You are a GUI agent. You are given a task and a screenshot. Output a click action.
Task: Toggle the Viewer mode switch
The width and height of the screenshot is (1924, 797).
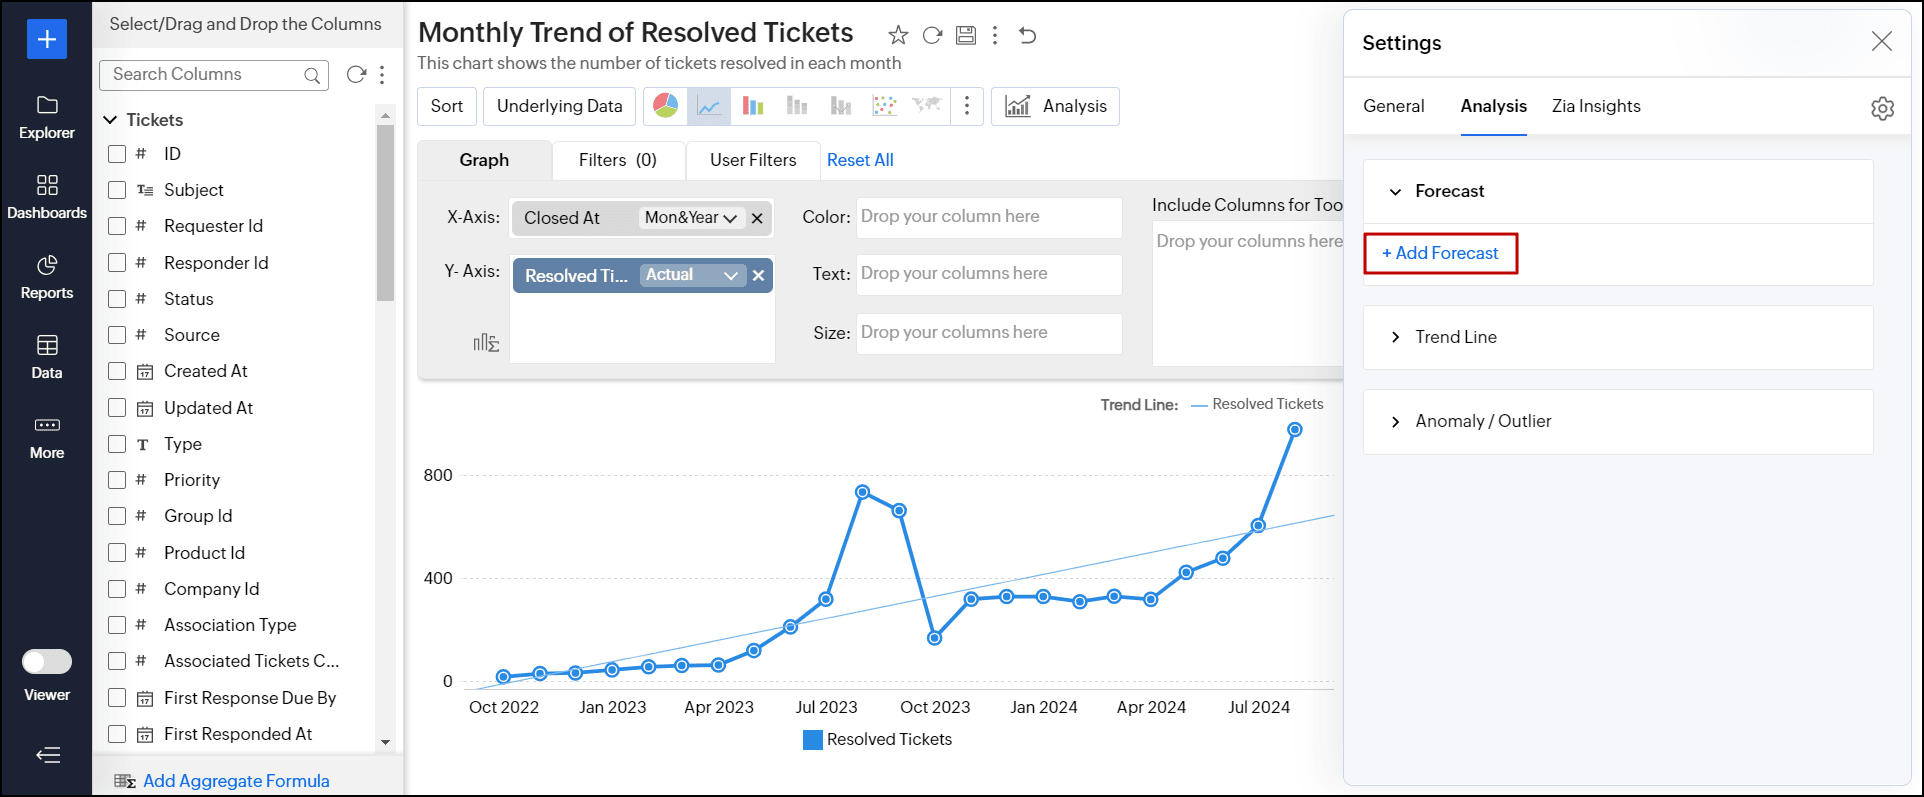[47, 662]
